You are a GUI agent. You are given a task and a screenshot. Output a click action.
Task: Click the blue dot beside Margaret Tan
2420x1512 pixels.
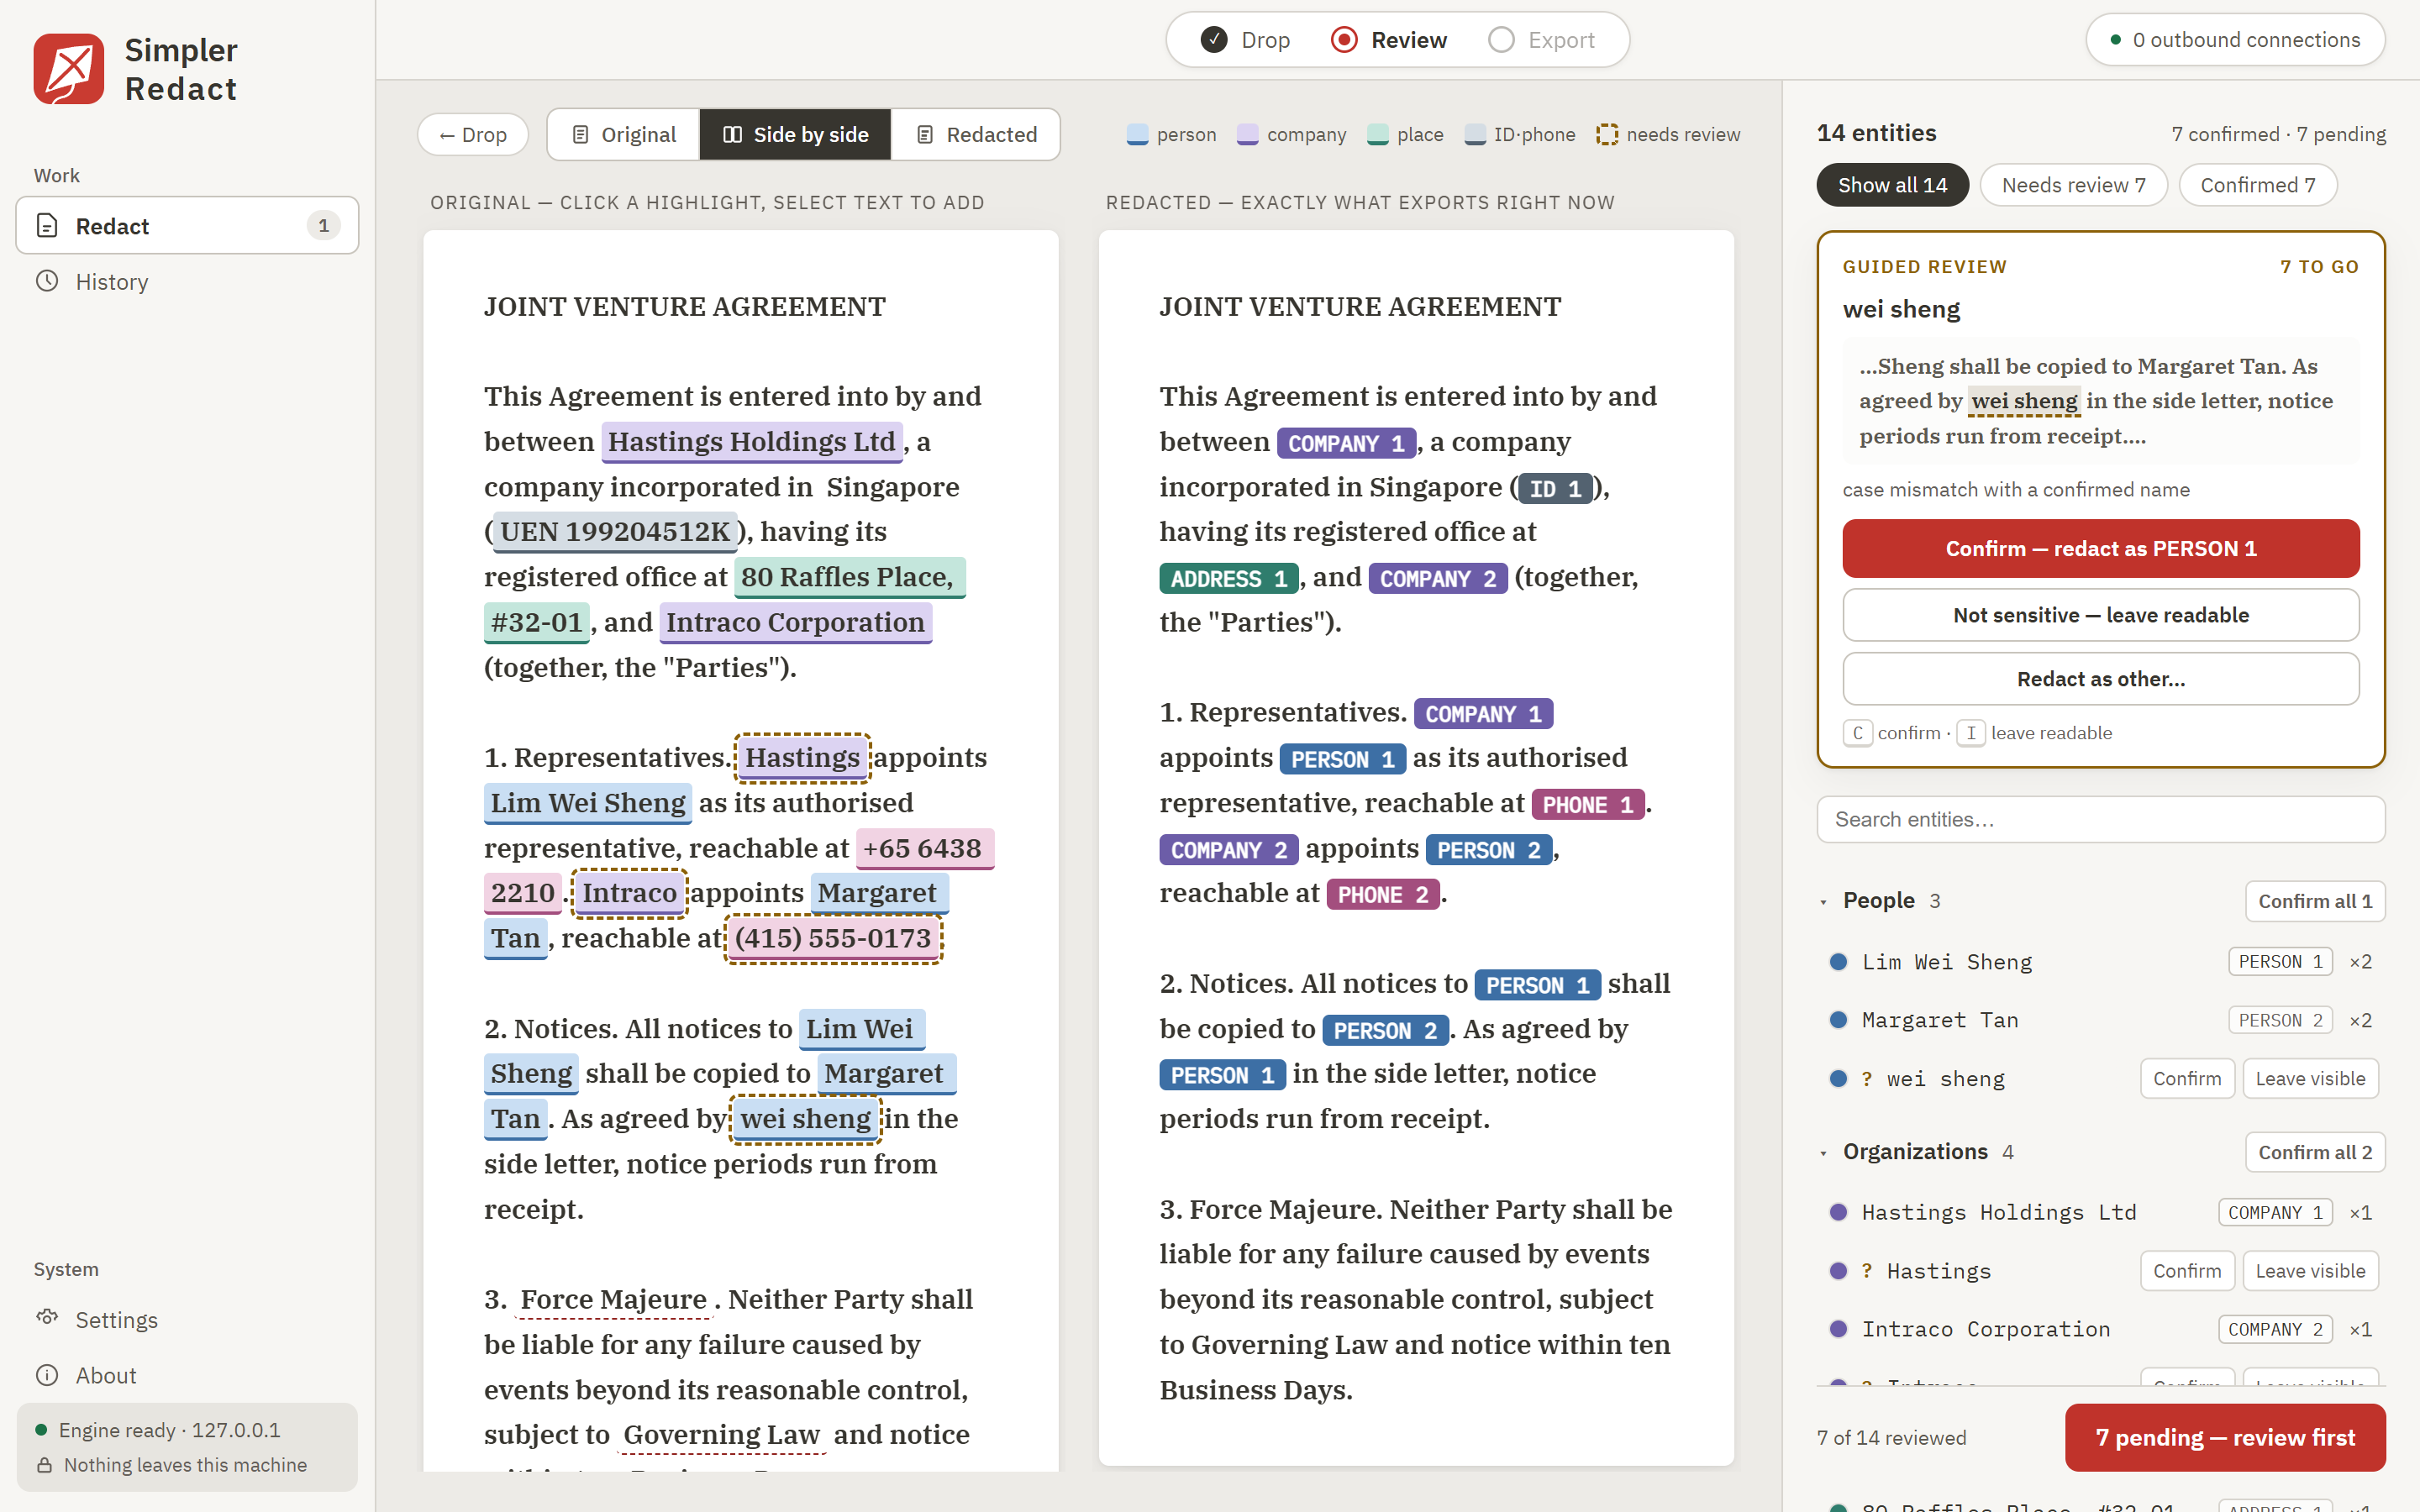1838,1020
